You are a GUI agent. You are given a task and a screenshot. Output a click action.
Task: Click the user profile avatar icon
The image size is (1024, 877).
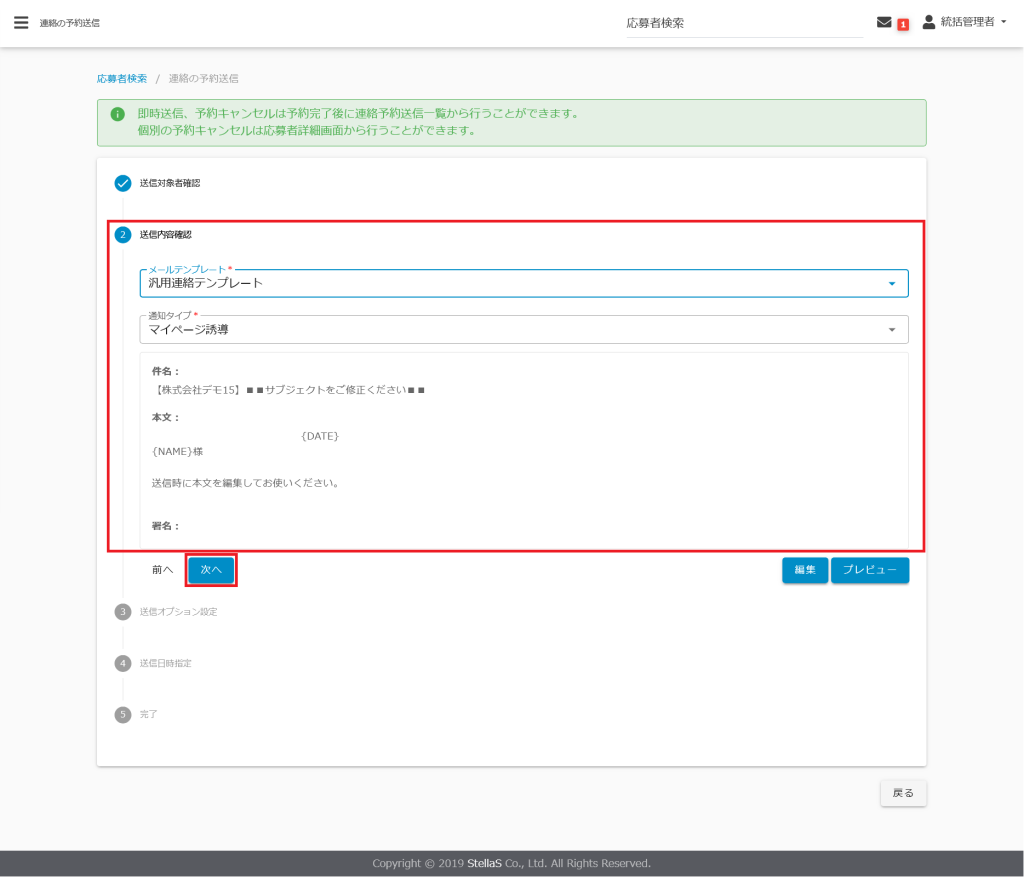point(929,22)
